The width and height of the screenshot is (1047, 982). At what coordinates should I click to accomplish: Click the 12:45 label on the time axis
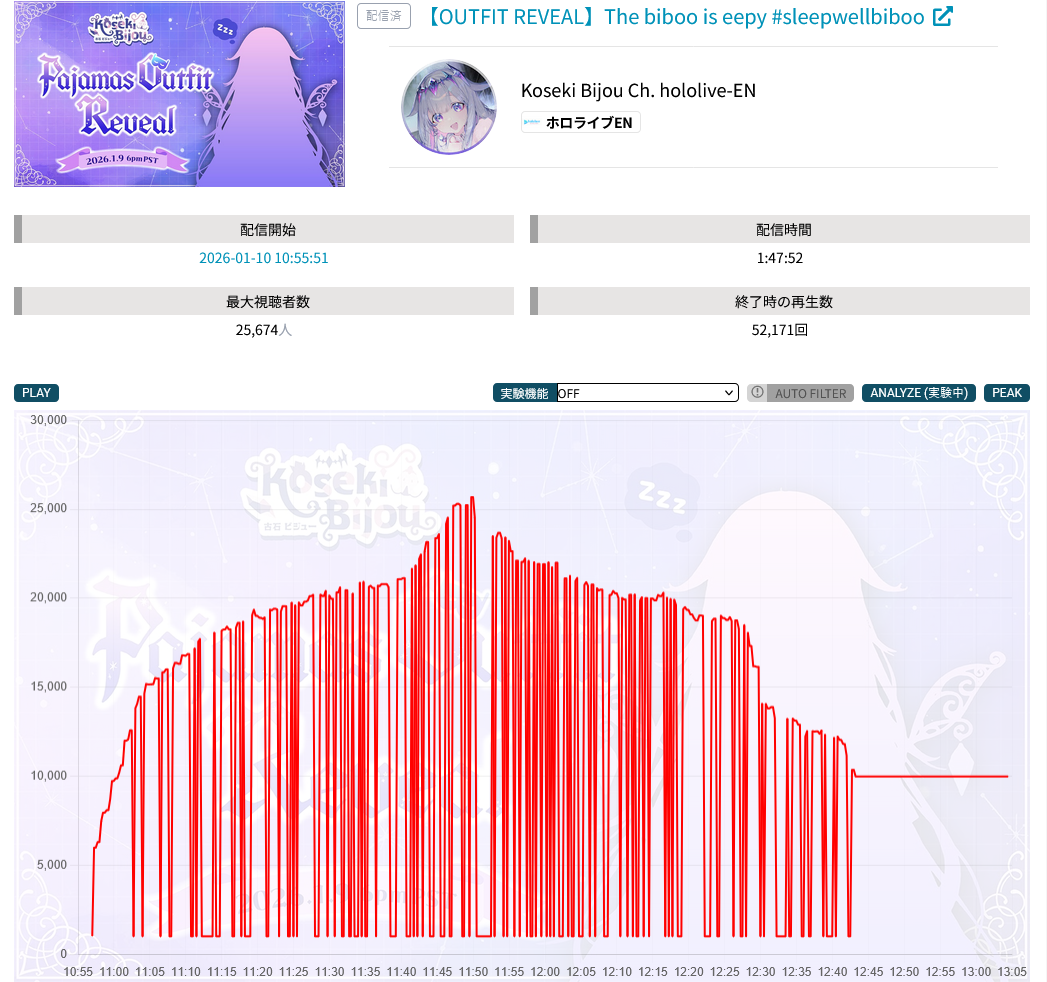click(868, 972)
